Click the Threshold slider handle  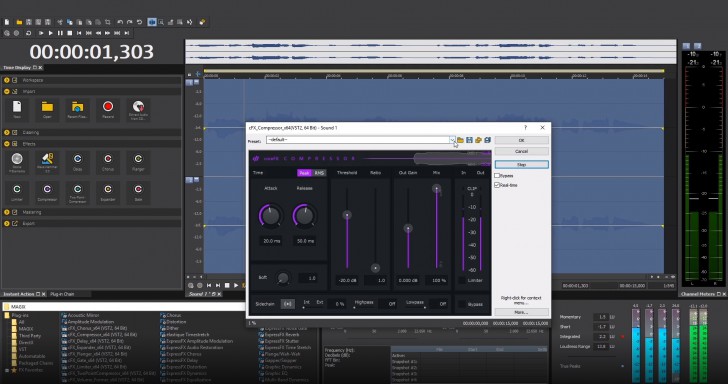coord(347,215)
